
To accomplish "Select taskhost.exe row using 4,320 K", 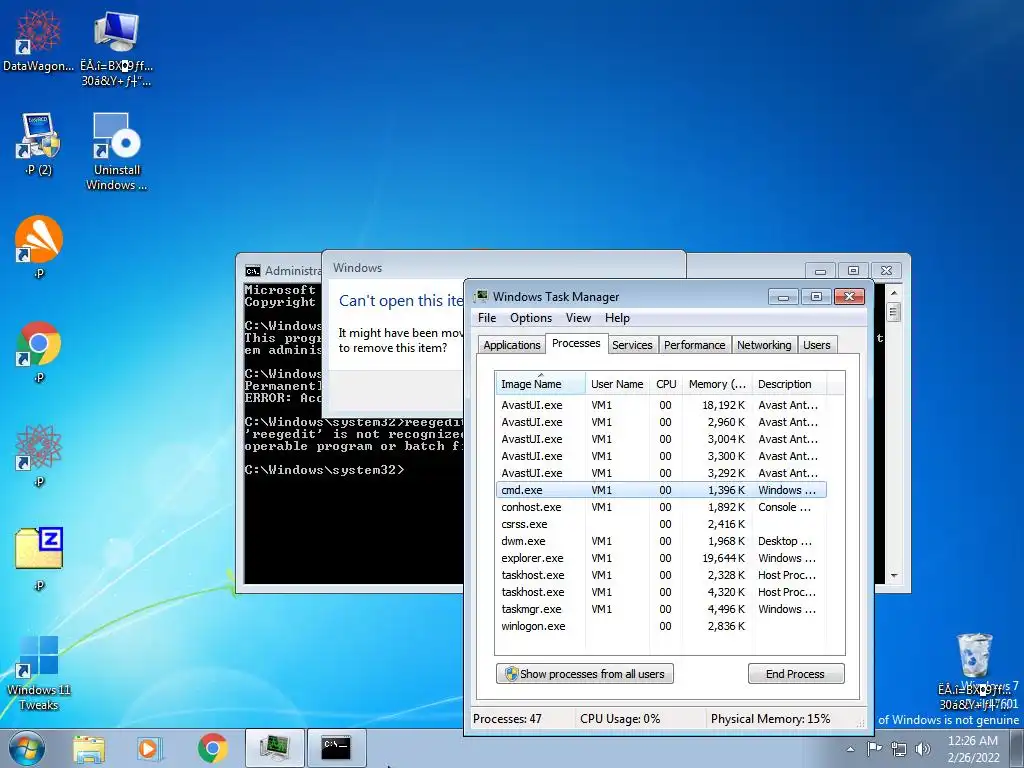I will click(x=661, y=592).
